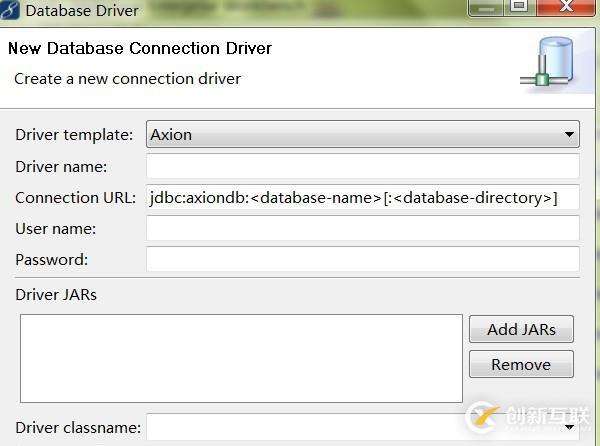Click the Database Driver window title text

[82, 11]
